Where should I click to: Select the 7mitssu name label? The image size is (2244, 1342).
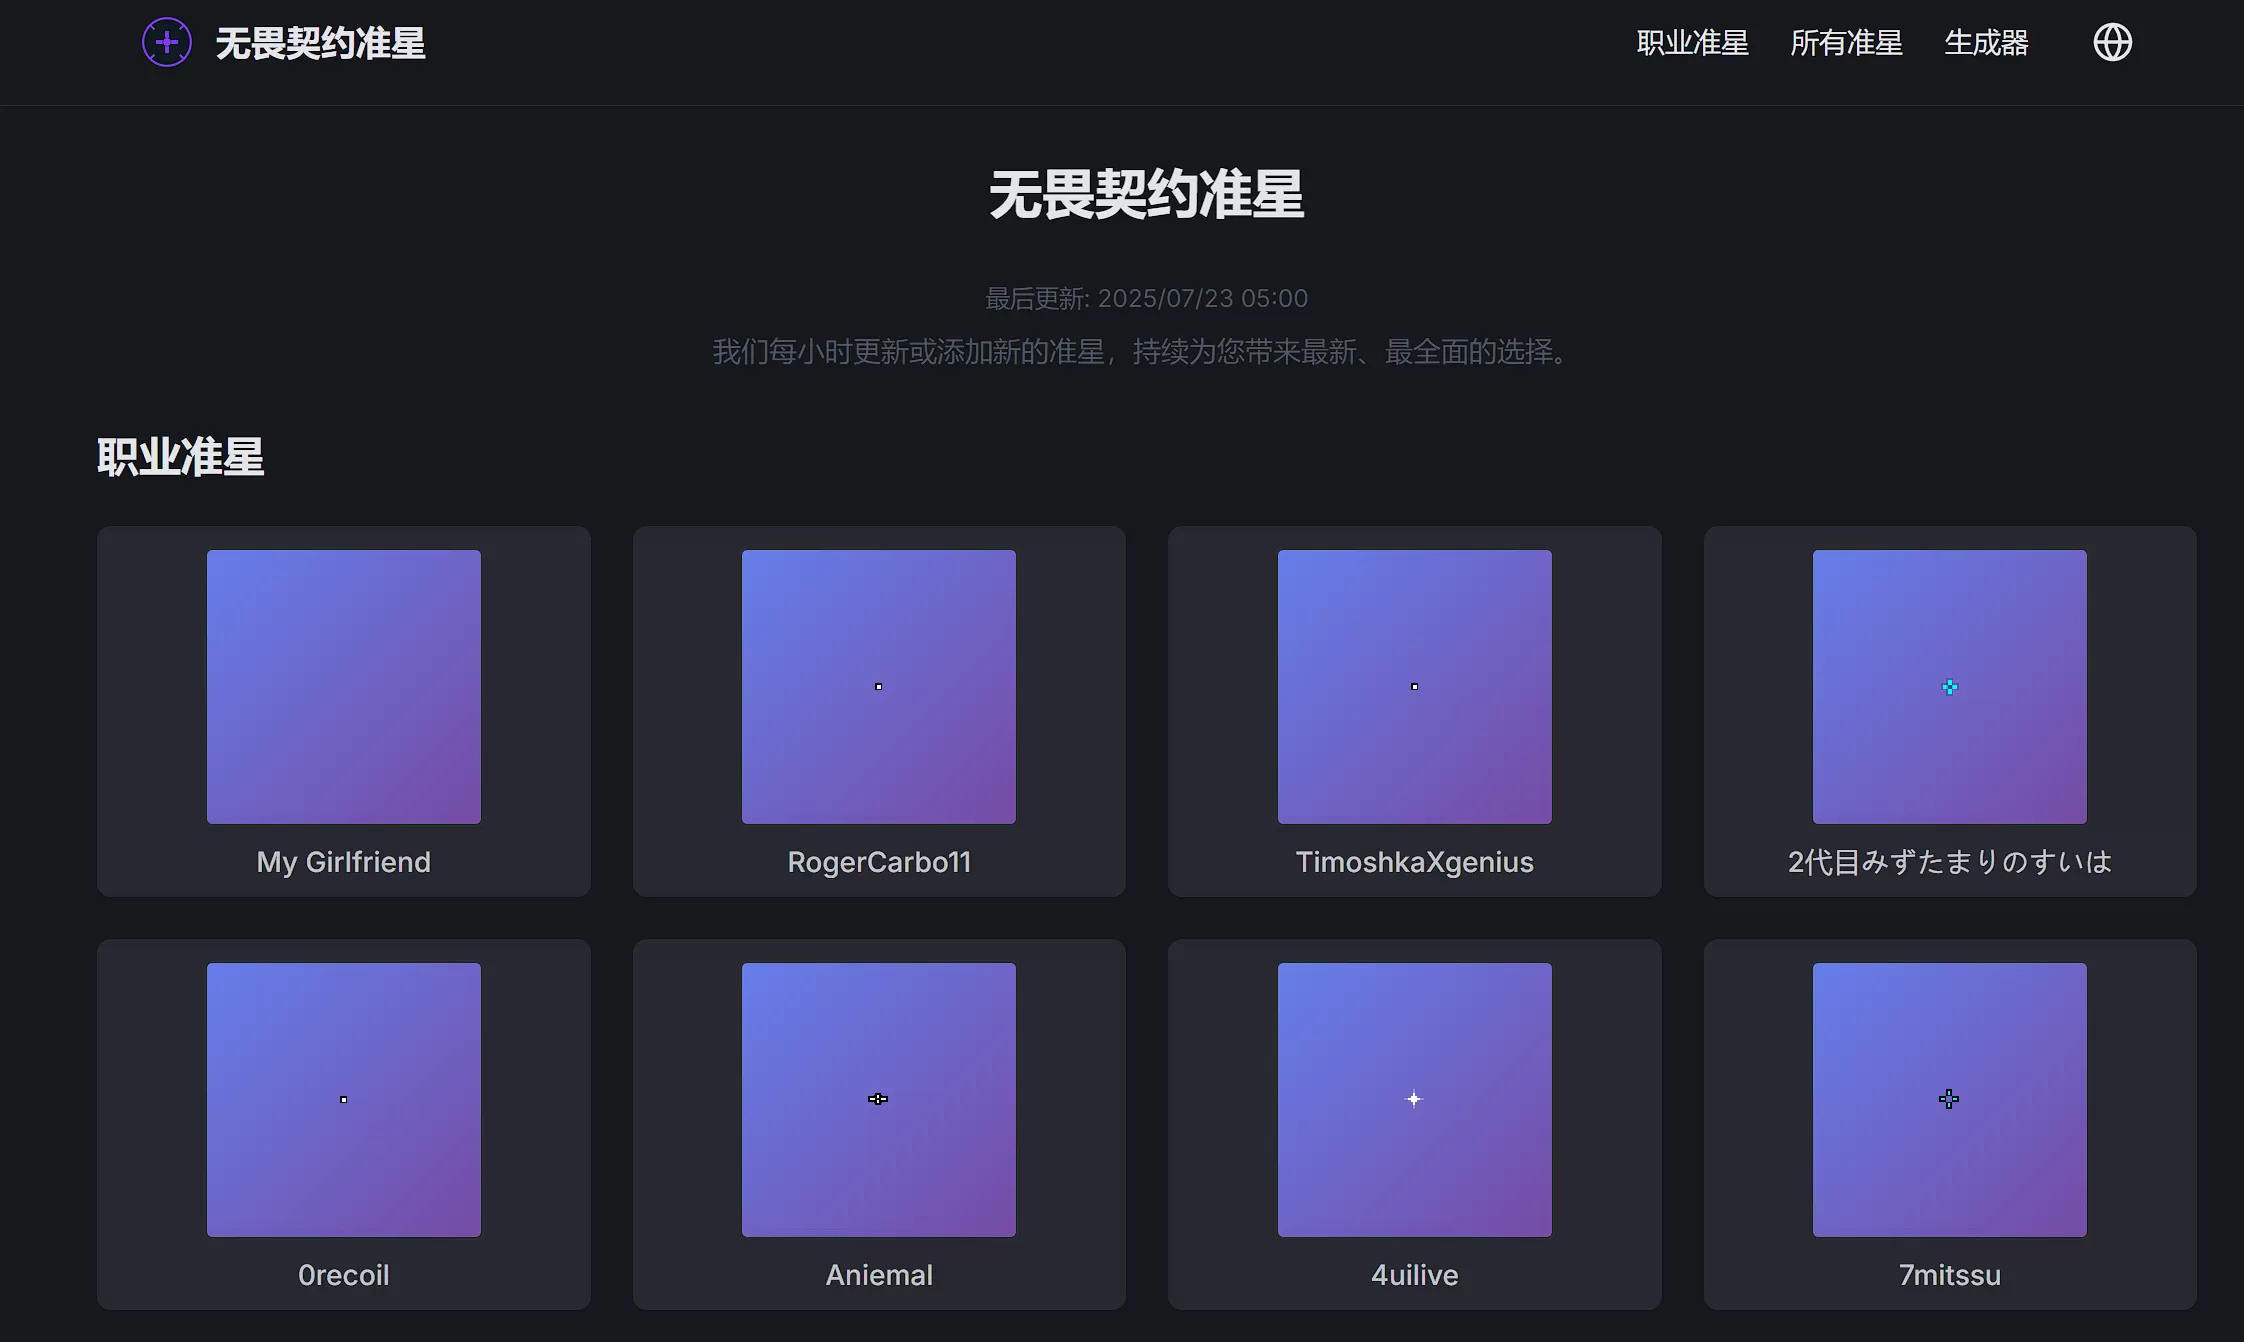1948,1274
